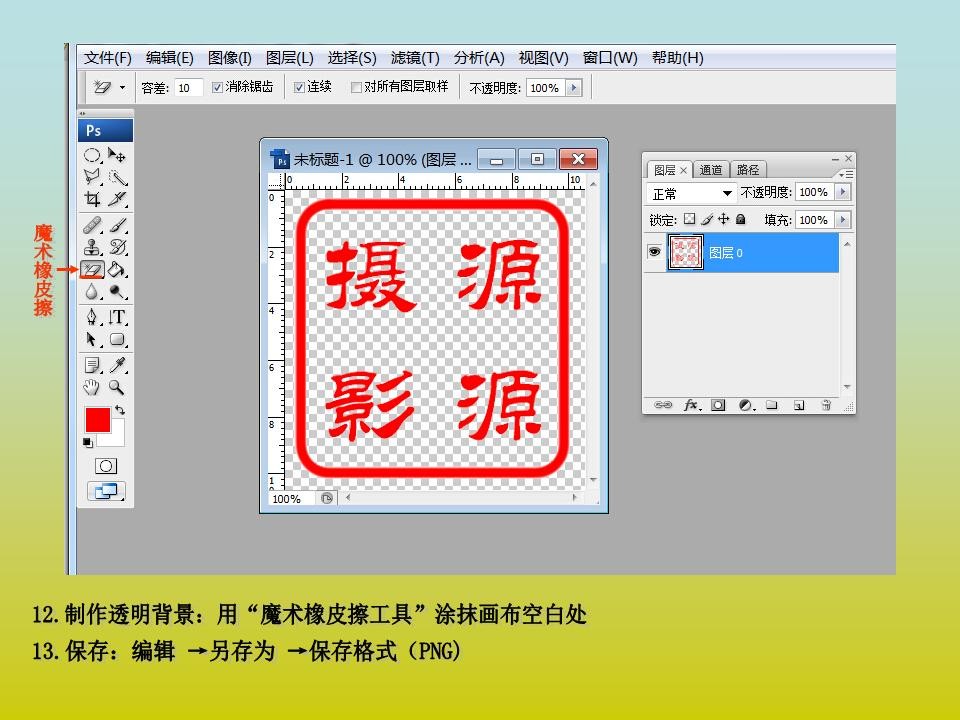Activate the Healing Brush tool

coord(92,226)
